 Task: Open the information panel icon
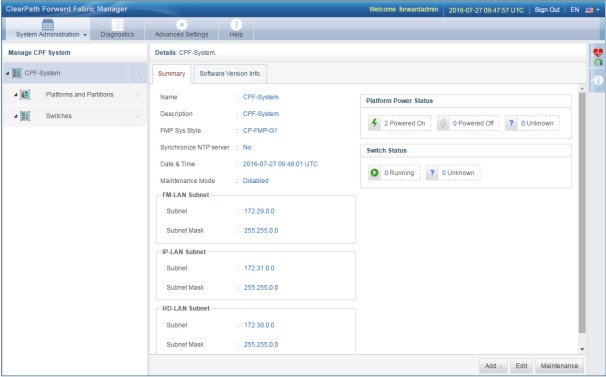(598, 80)
